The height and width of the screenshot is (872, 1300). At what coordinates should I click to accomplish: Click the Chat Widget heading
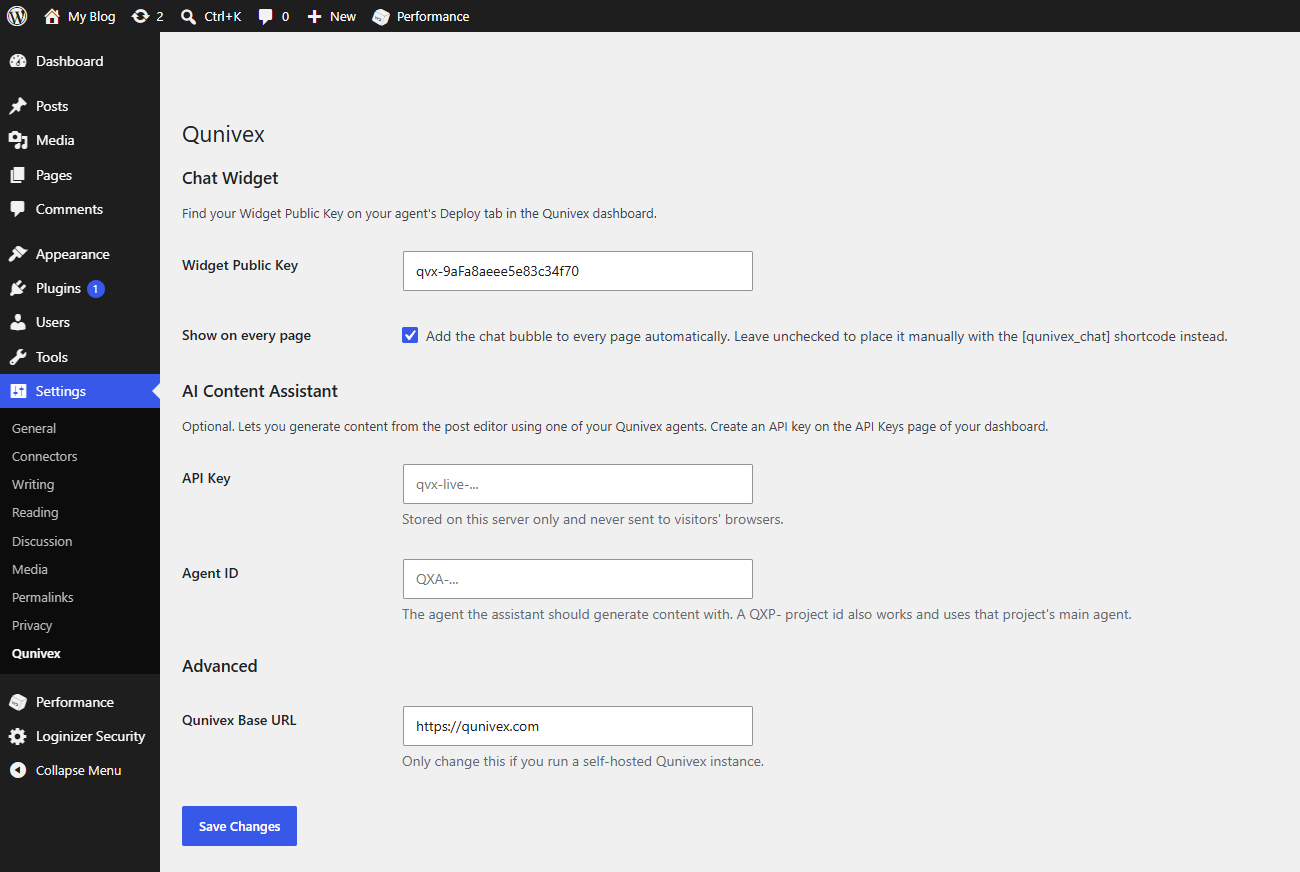pos(230,178)
